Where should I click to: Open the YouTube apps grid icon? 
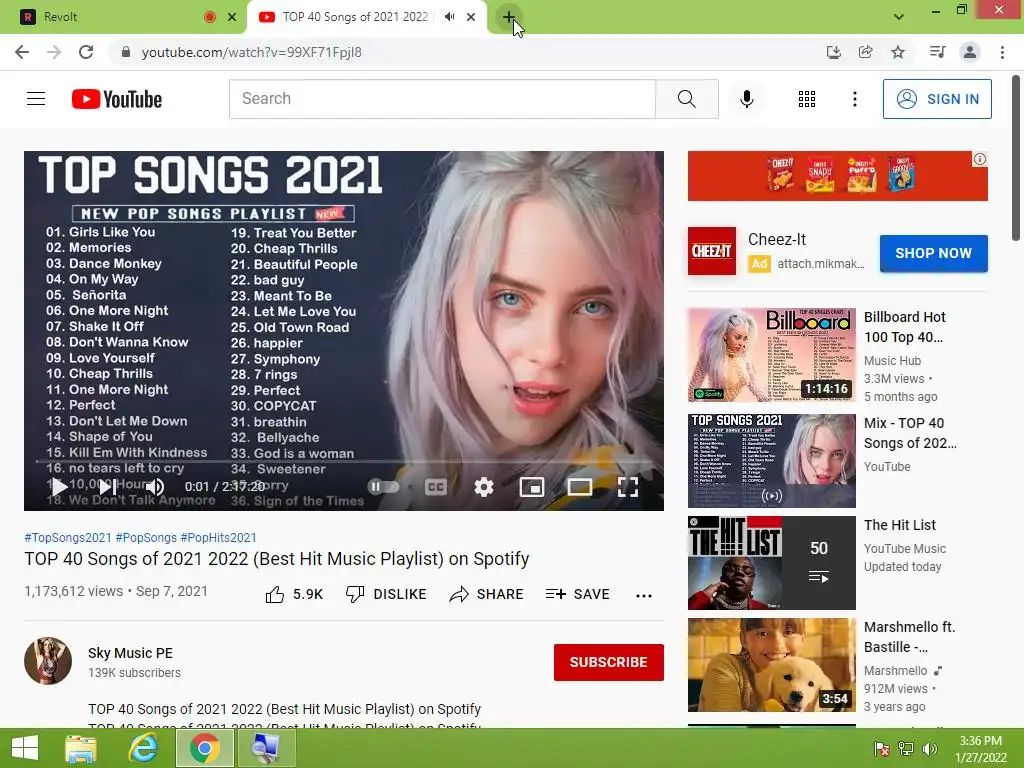tap(807, 99)
